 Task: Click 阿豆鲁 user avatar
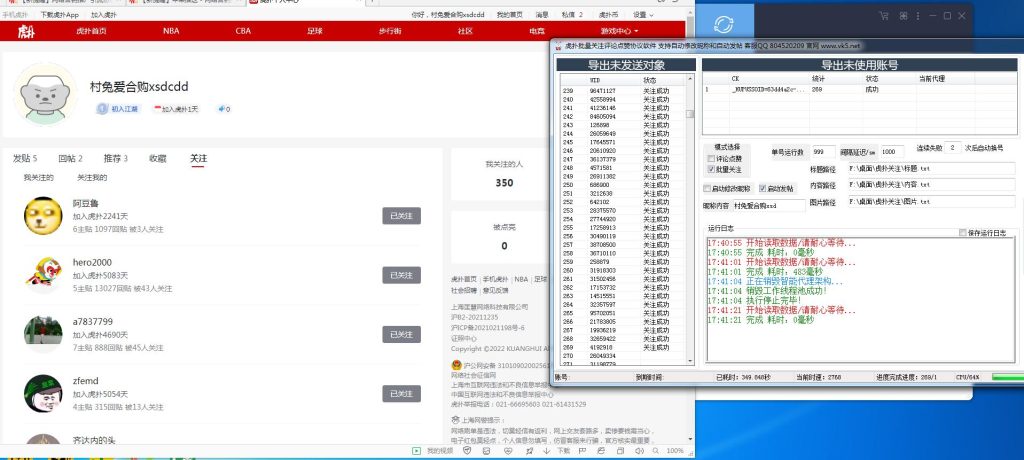38,214
